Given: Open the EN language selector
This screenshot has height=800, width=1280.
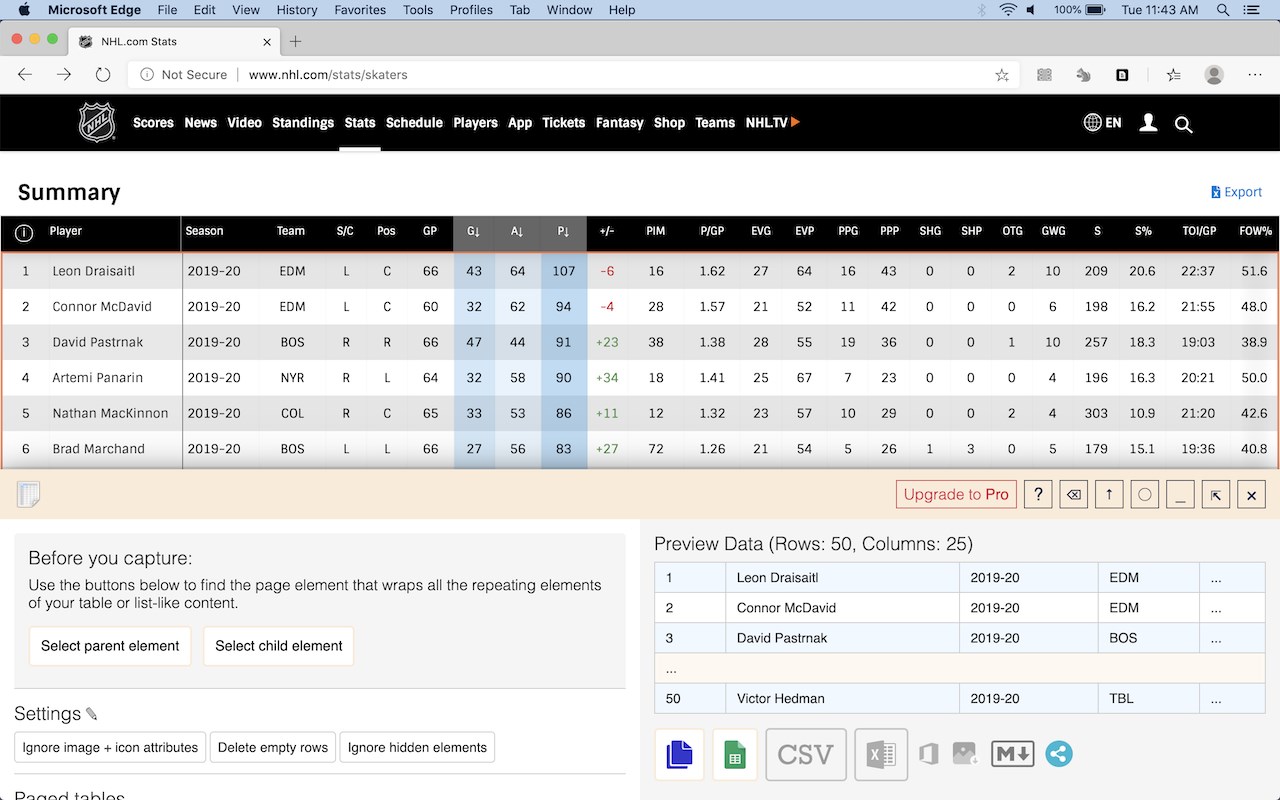Looking at the screenshot, I should 1113,123.
